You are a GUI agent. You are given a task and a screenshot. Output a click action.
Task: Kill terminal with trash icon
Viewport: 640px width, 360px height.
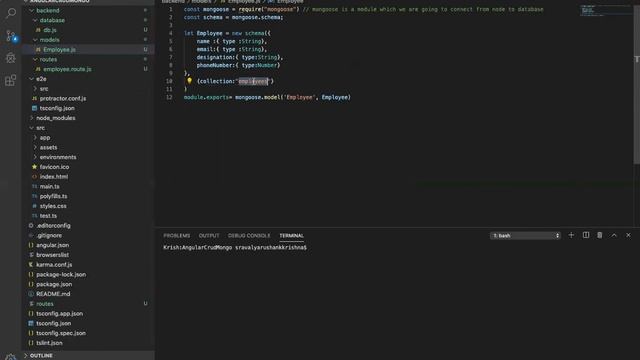pos(600,235)
